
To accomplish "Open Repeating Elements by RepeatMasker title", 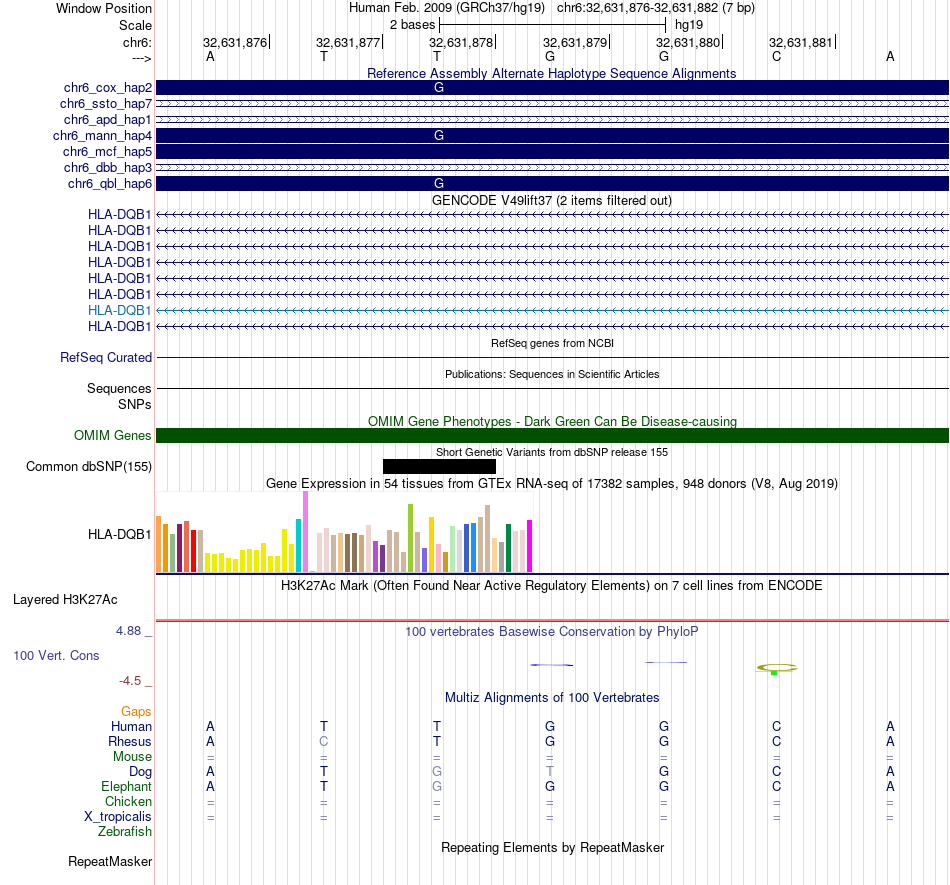I will (x=552, y=848).
